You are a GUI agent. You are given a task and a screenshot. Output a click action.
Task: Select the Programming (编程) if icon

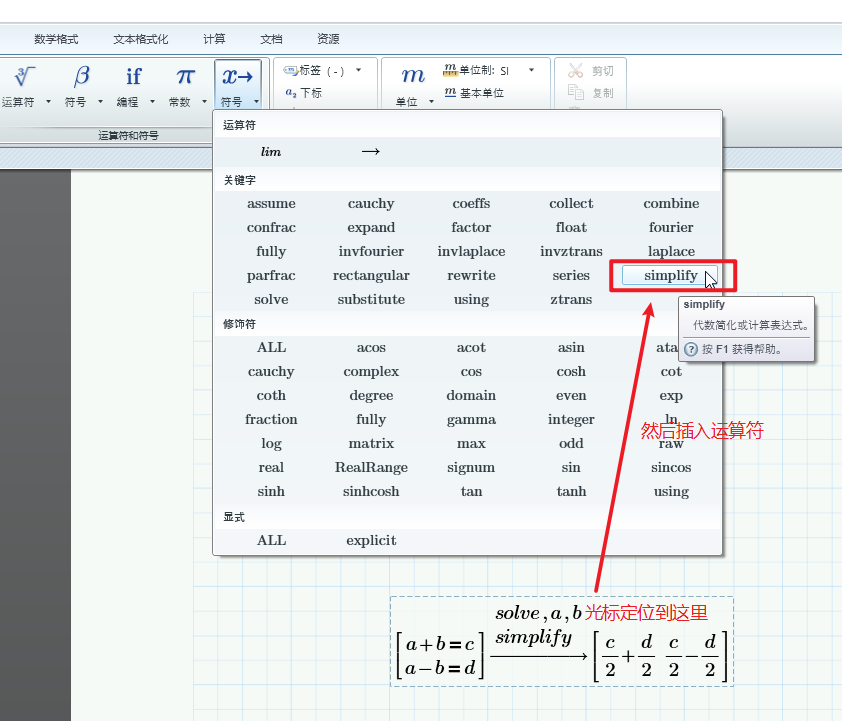(x=133, y=75)
